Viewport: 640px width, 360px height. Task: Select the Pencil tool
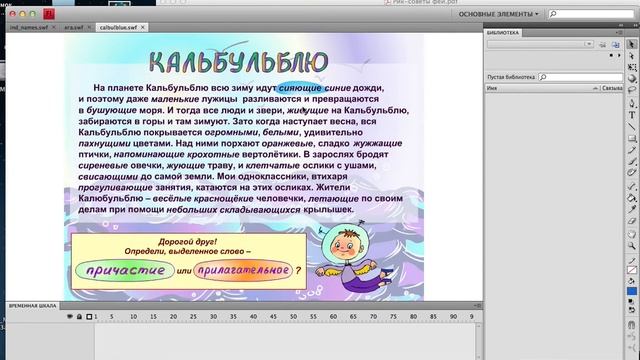click(x=631, y=150)
